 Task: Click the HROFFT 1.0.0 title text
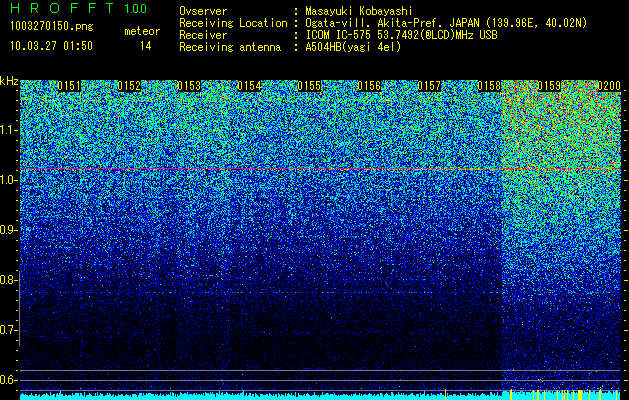coord(79,8)
